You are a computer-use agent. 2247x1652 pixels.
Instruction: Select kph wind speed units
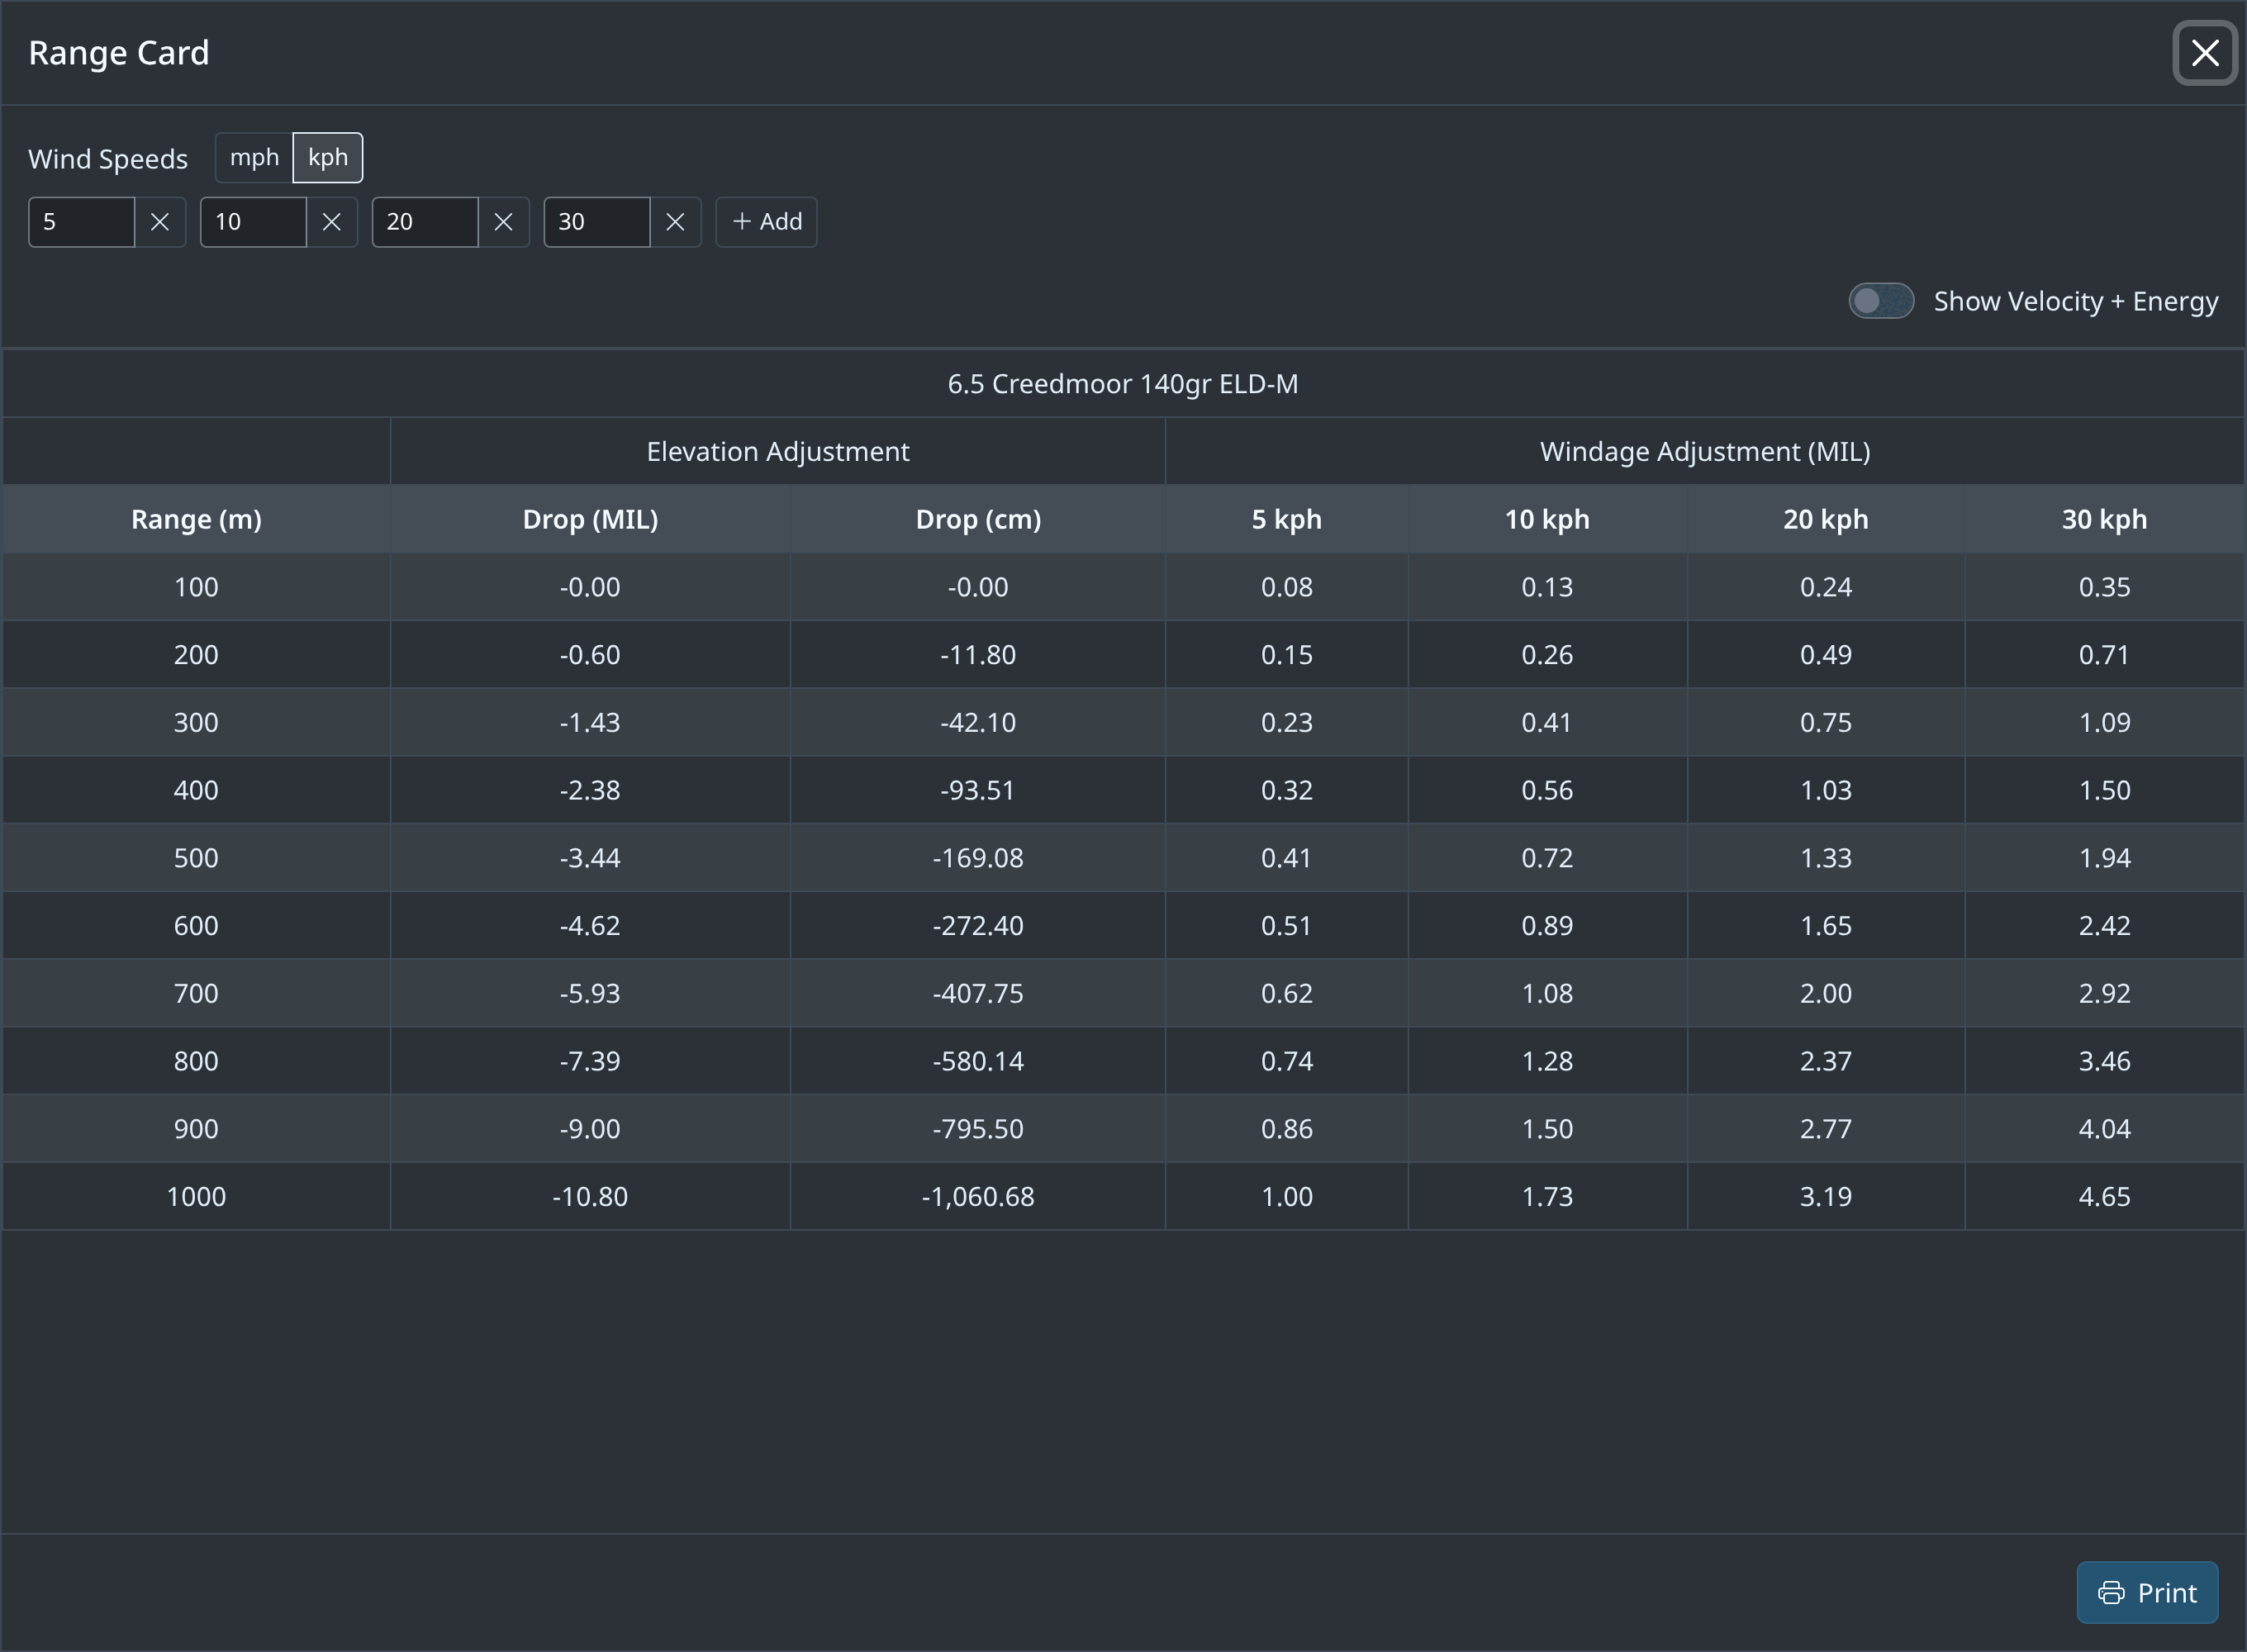[x=328, y=158]
